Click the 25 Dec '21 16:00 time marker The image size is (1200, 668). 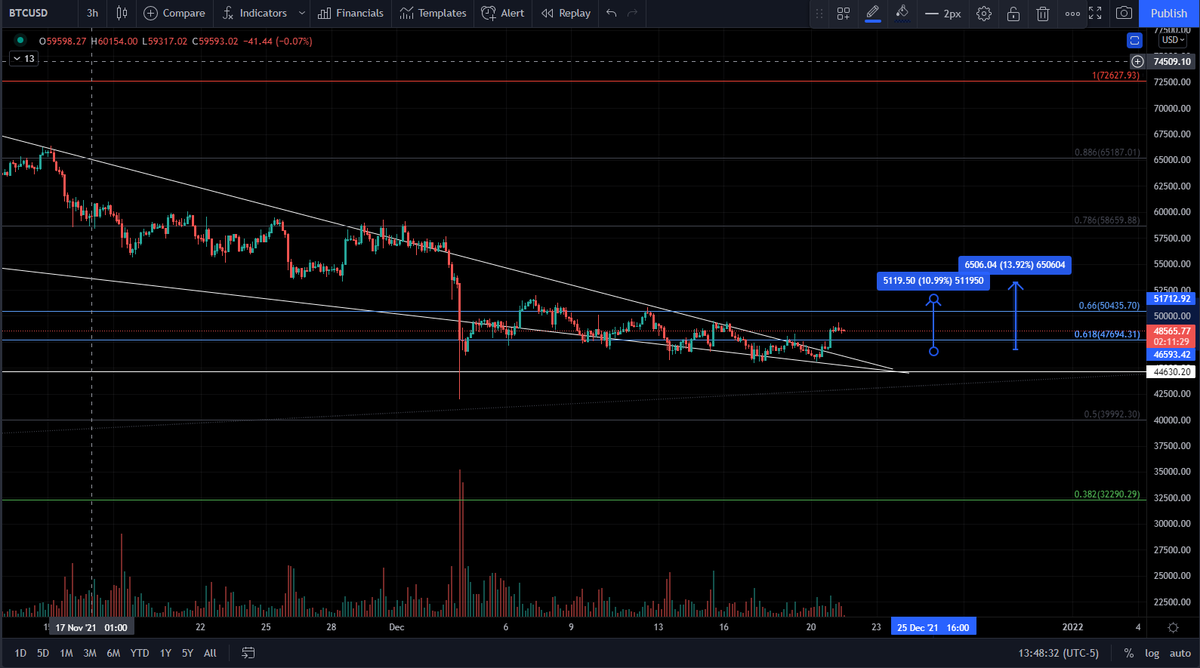point(931,627)
